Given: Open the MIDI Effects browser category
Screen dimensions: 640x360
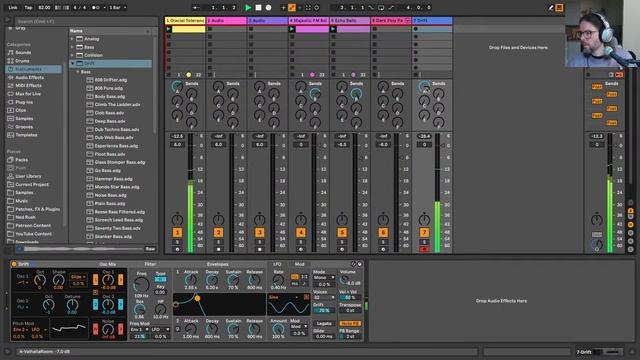Looking at the screenshot, I should pyautogui.click(x=28, y=85).
